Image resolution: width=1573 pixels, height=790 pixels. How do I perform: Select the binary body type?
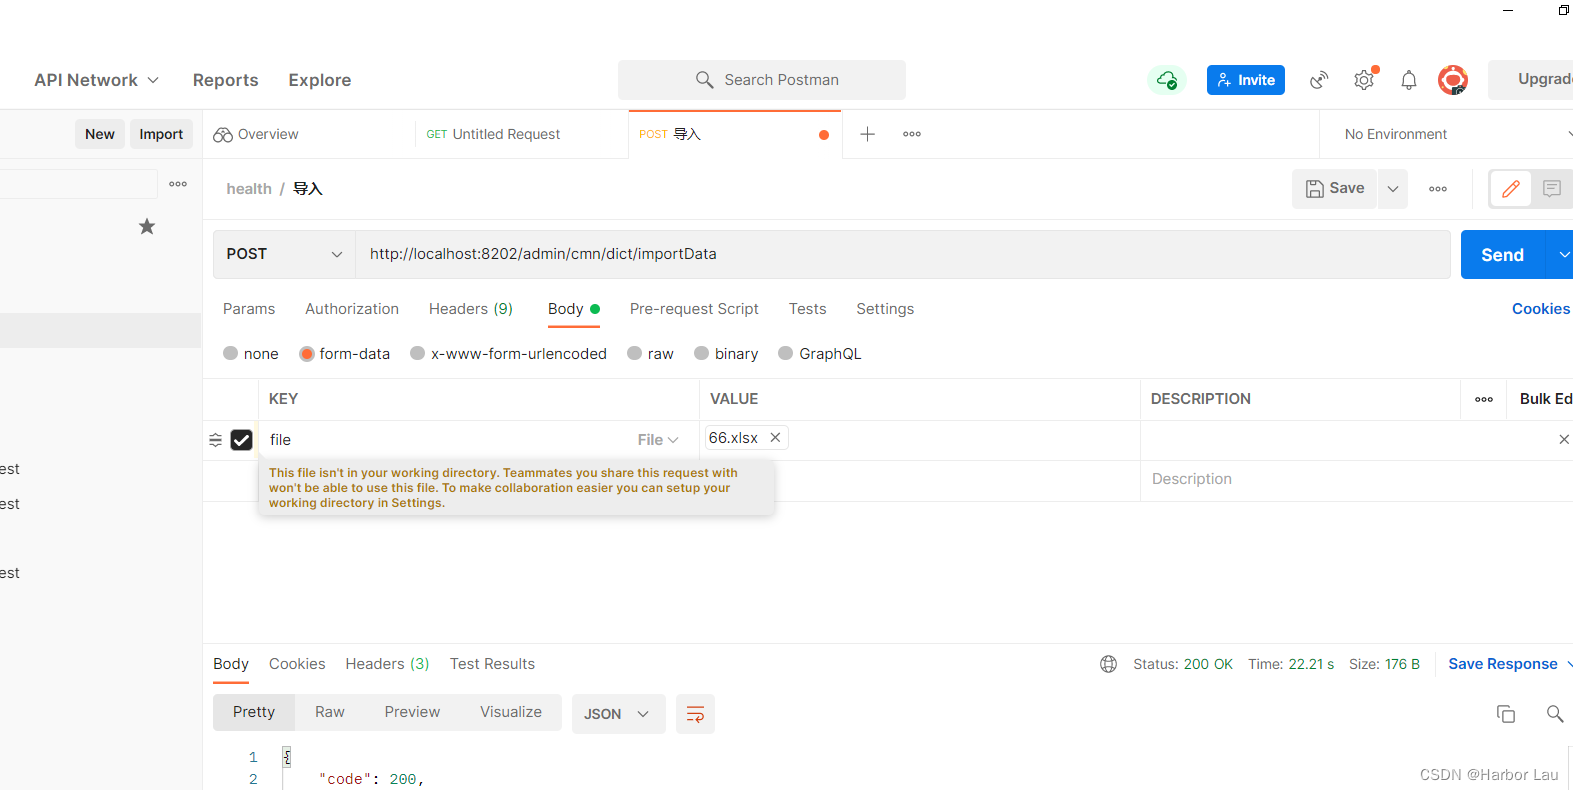(701, 353)
